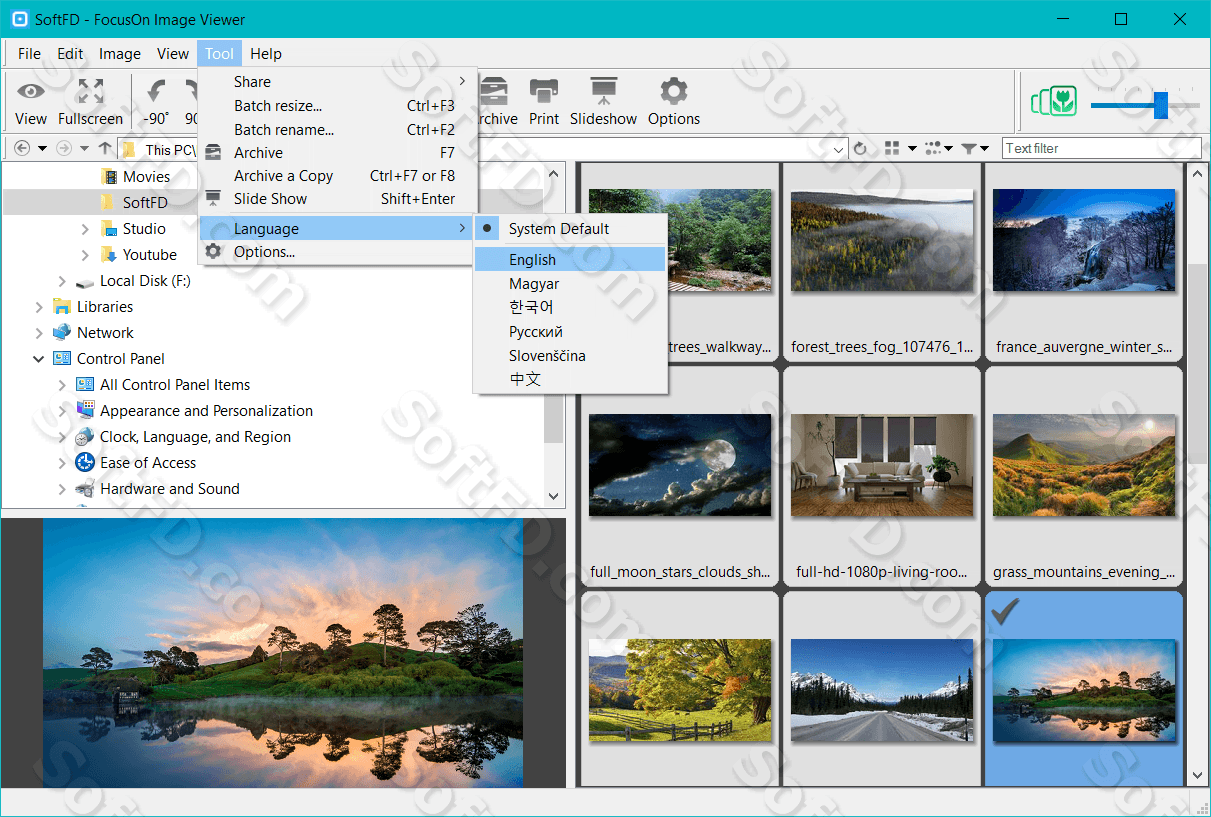Set language to Slovenščina
Screen dimensions: 1211x817
570,356
